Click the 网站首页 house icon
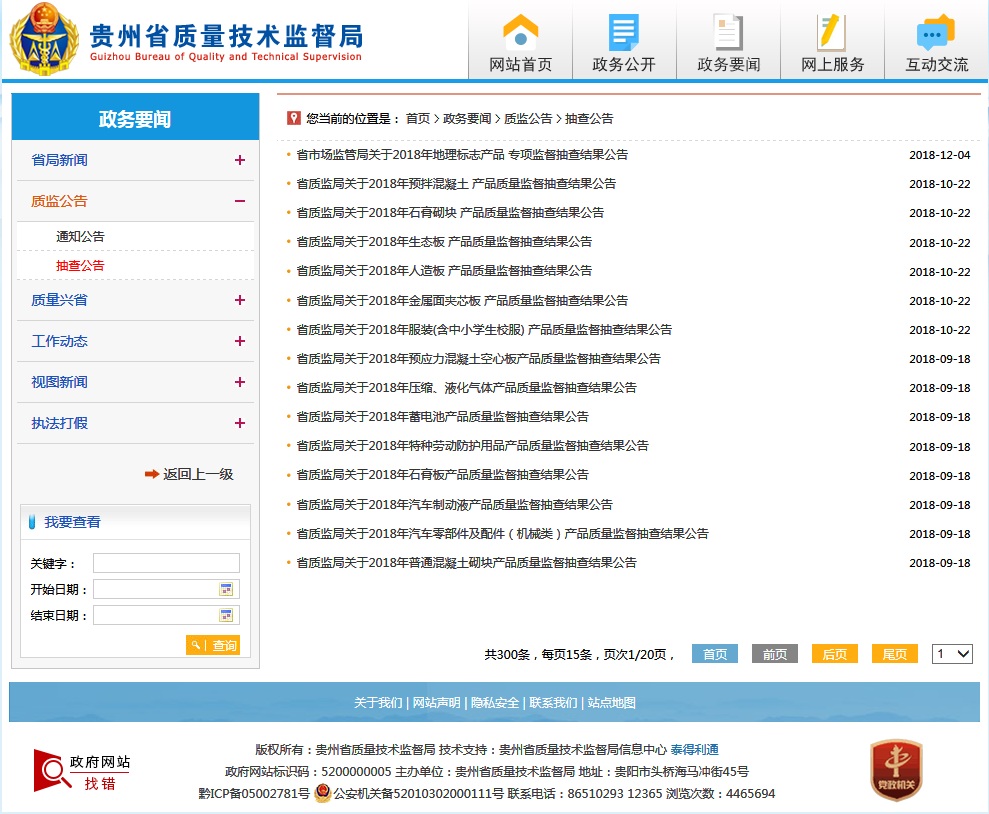 coord(520,32)
